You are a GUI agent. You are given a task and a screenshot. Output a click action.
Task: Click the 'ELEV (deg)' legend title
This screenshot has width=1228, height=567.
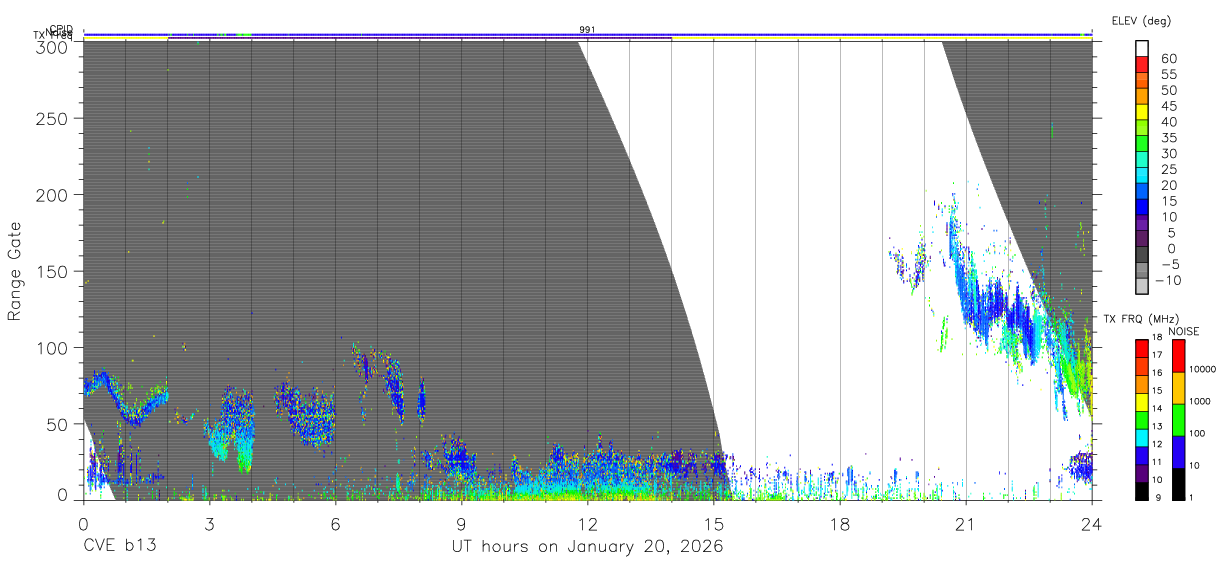point(1142,21)
